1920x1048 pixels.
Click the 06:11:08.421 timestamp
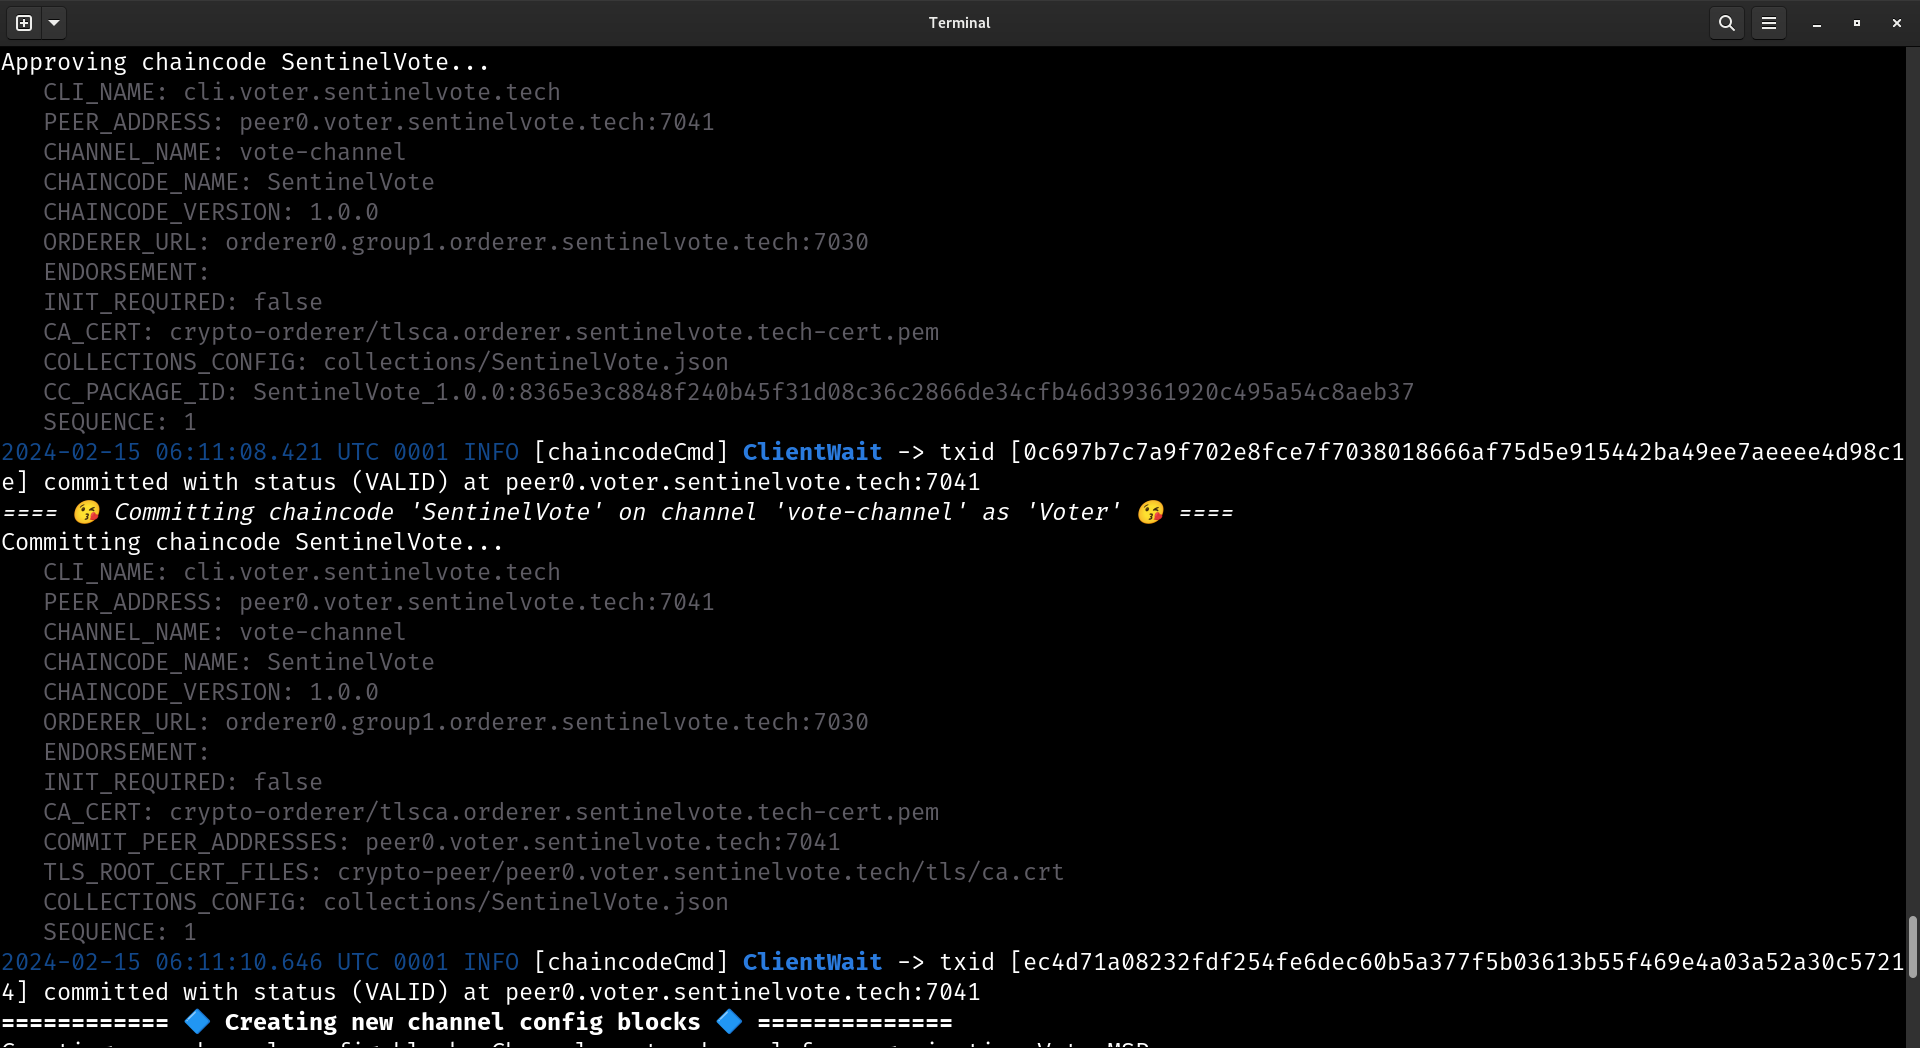239,452
